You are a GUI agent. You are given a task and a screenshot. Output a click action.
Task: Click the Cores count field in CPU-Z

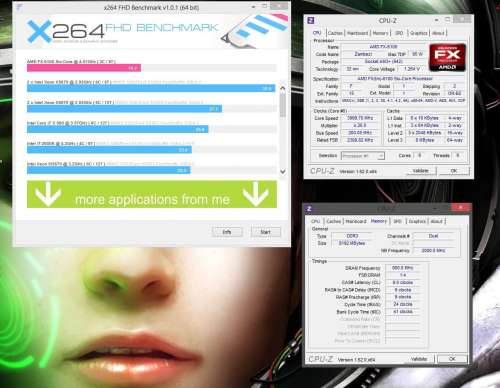point(419,155)
